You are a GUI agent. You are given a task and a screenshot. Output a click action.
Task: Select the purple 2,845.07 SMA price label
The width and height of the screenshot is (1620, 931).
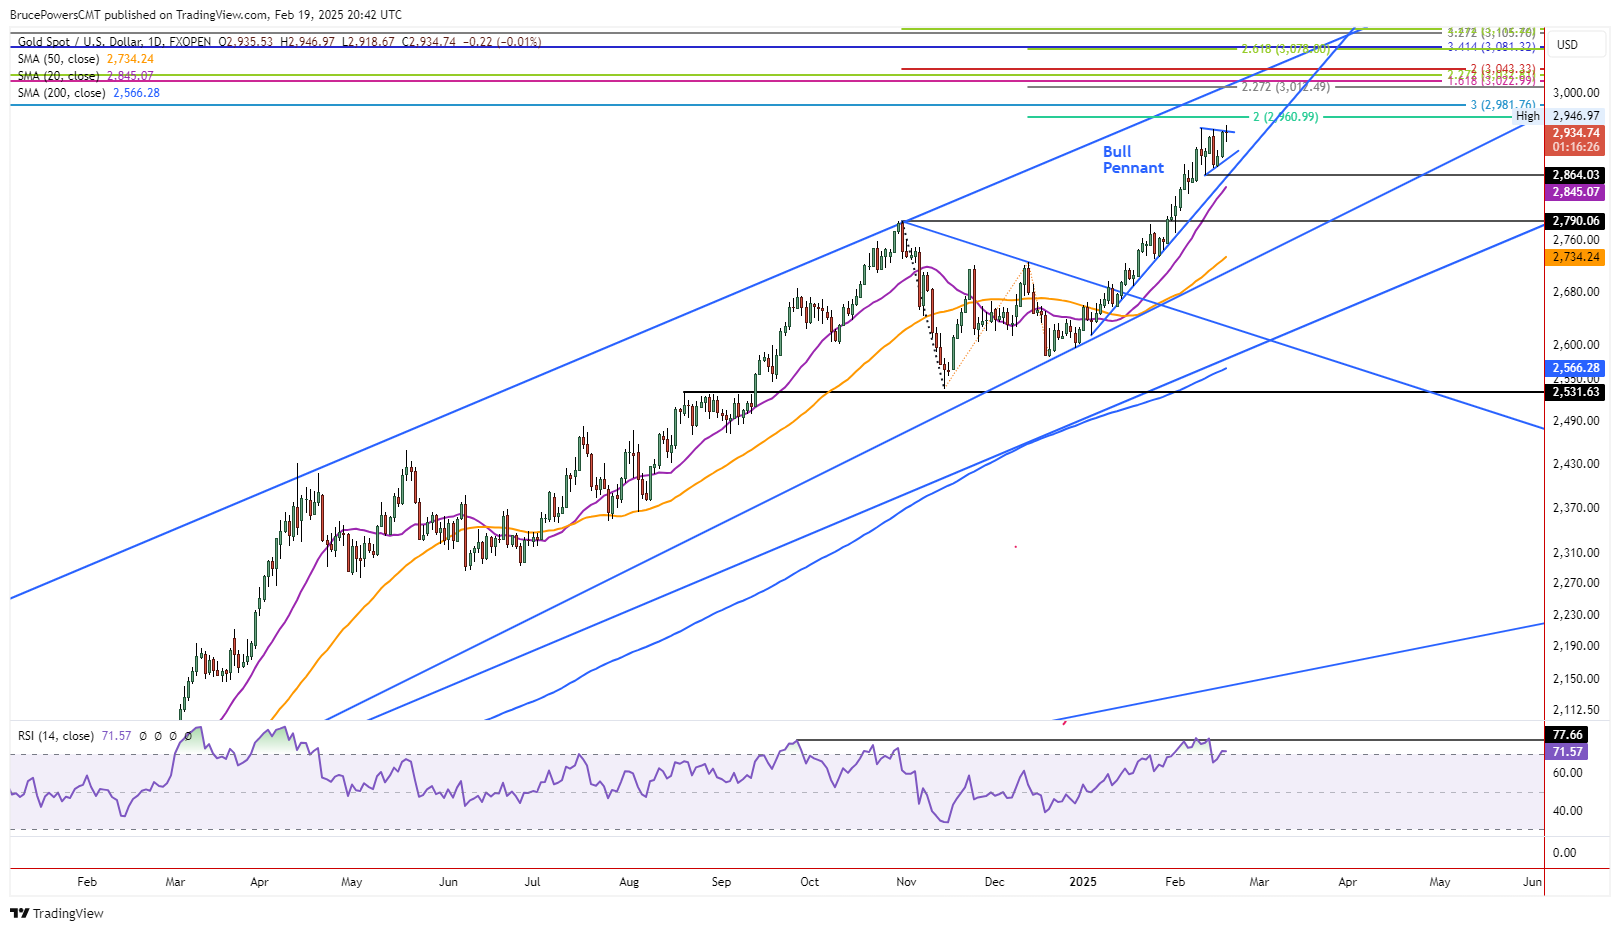pyautogui.click(x=1576, y=192)
